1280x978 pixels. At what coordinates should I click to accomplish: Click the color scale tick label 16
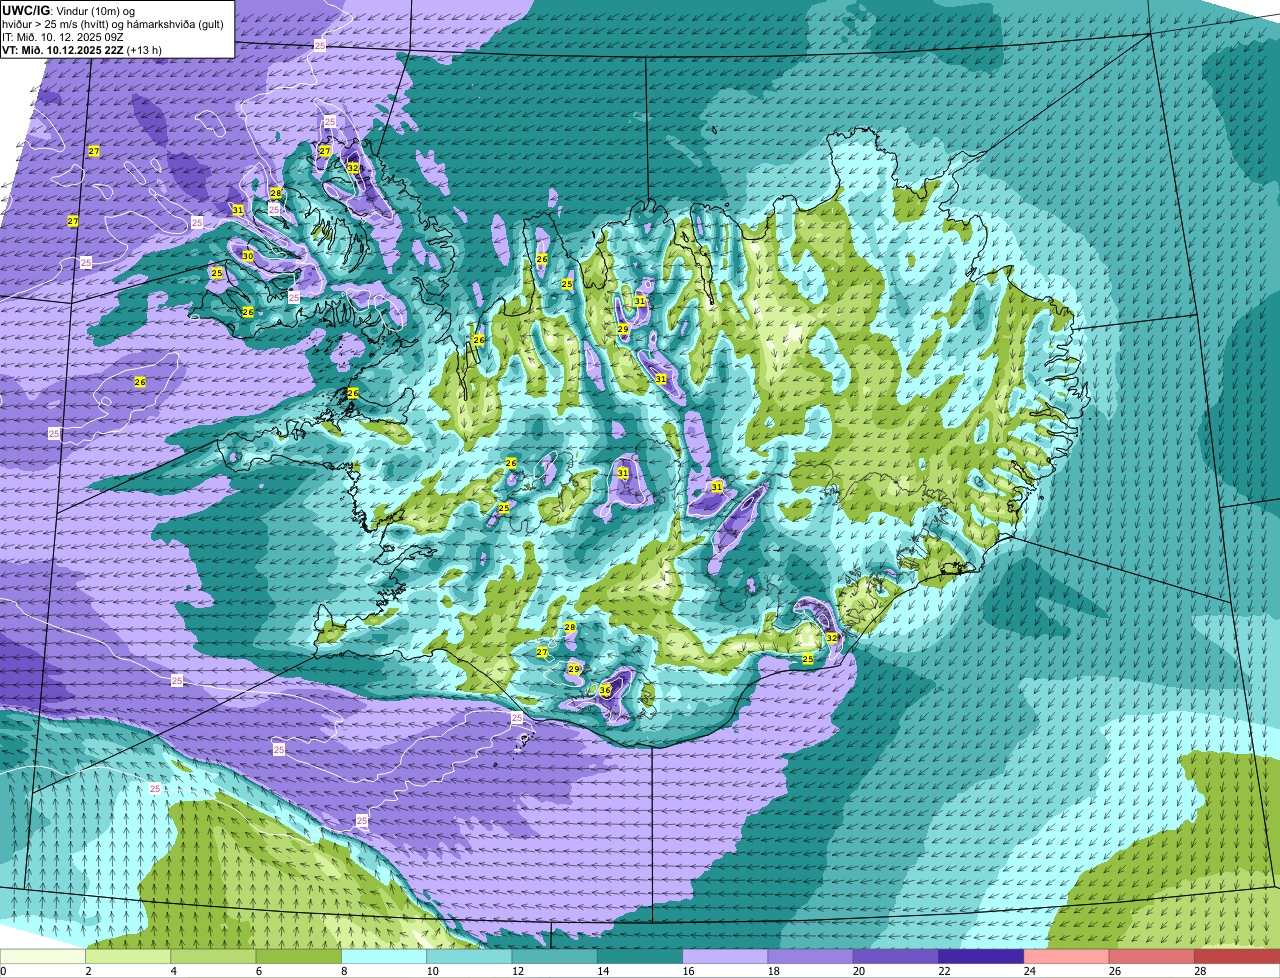click(x=688, y=971)
